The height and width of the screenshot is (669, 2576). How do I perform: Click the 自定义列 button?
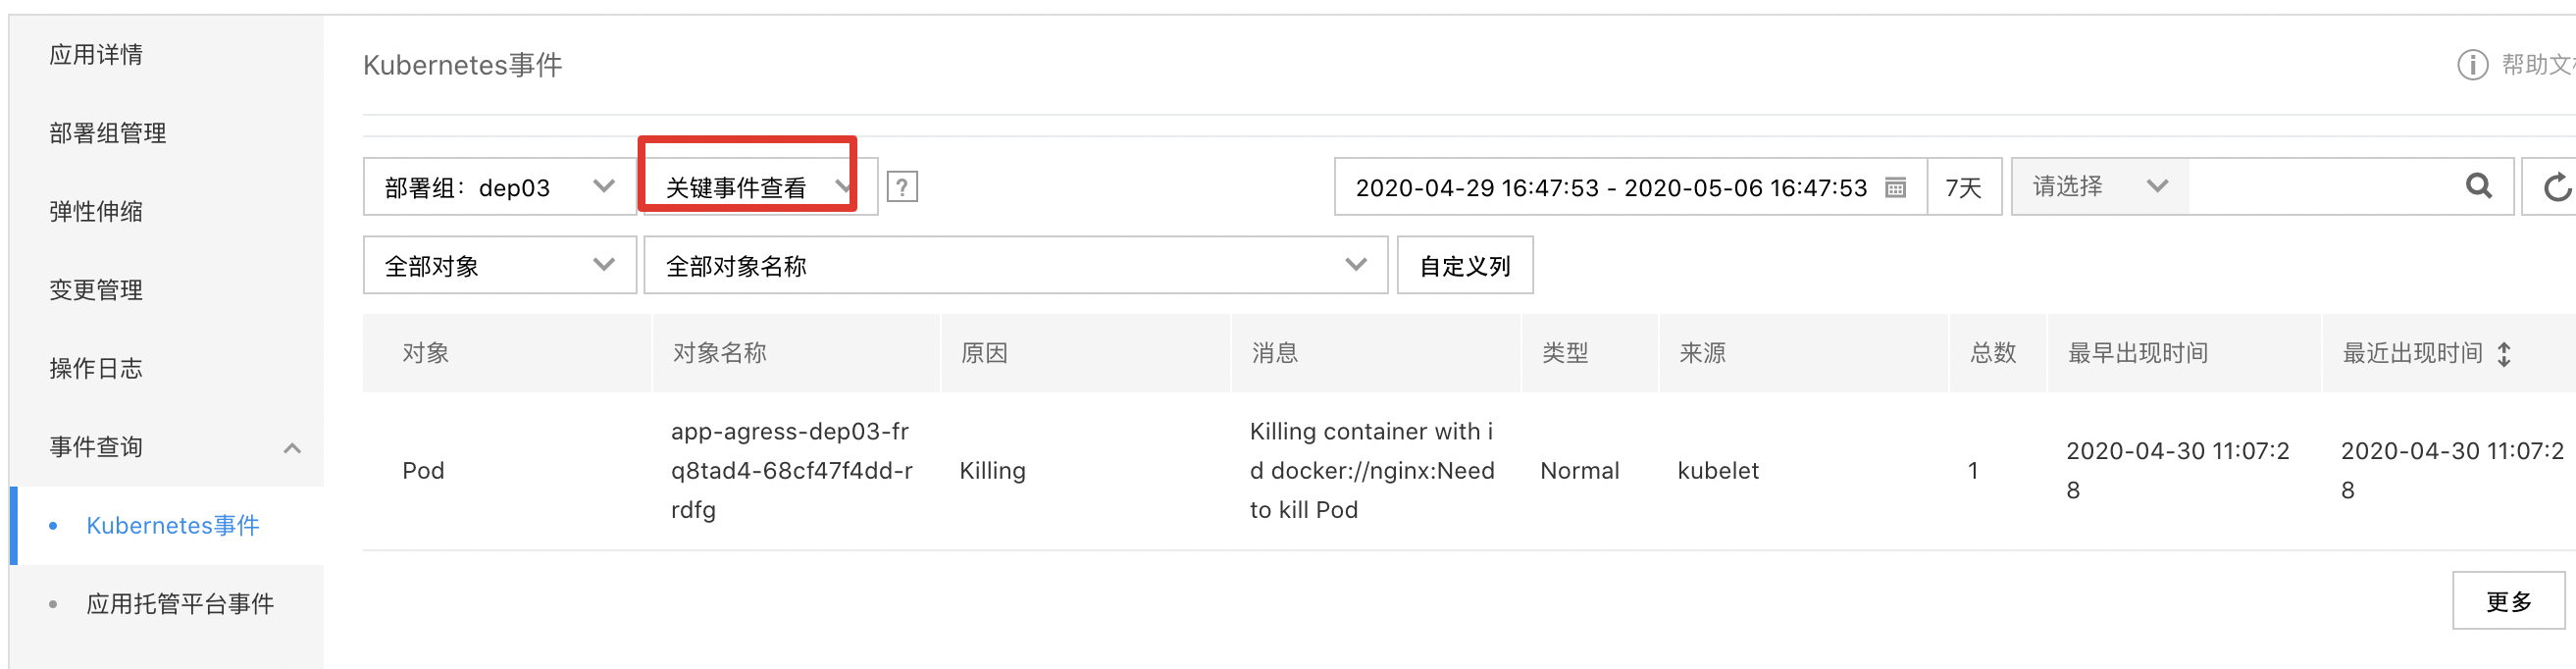[x=1464, y=265]
